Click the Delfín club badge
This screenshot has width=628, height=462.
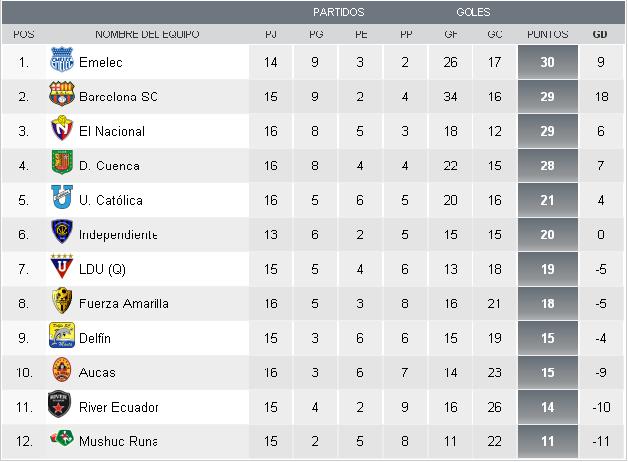pyautogui.click(x=62, y=338)
